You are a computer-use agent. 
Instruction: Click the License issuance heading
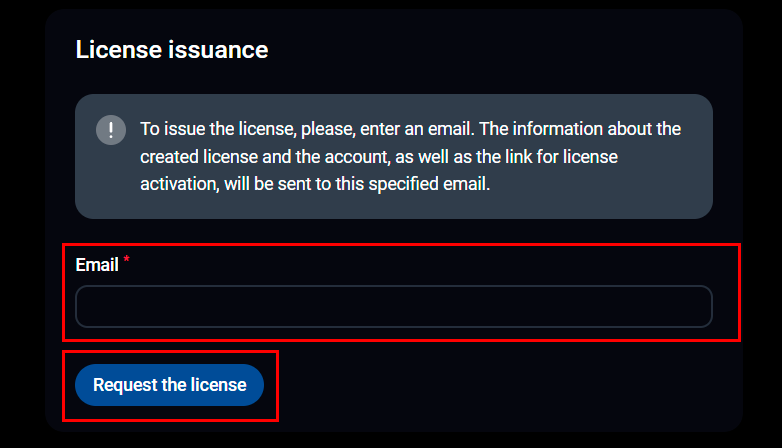pyautogui.click(x=172, y=49)
